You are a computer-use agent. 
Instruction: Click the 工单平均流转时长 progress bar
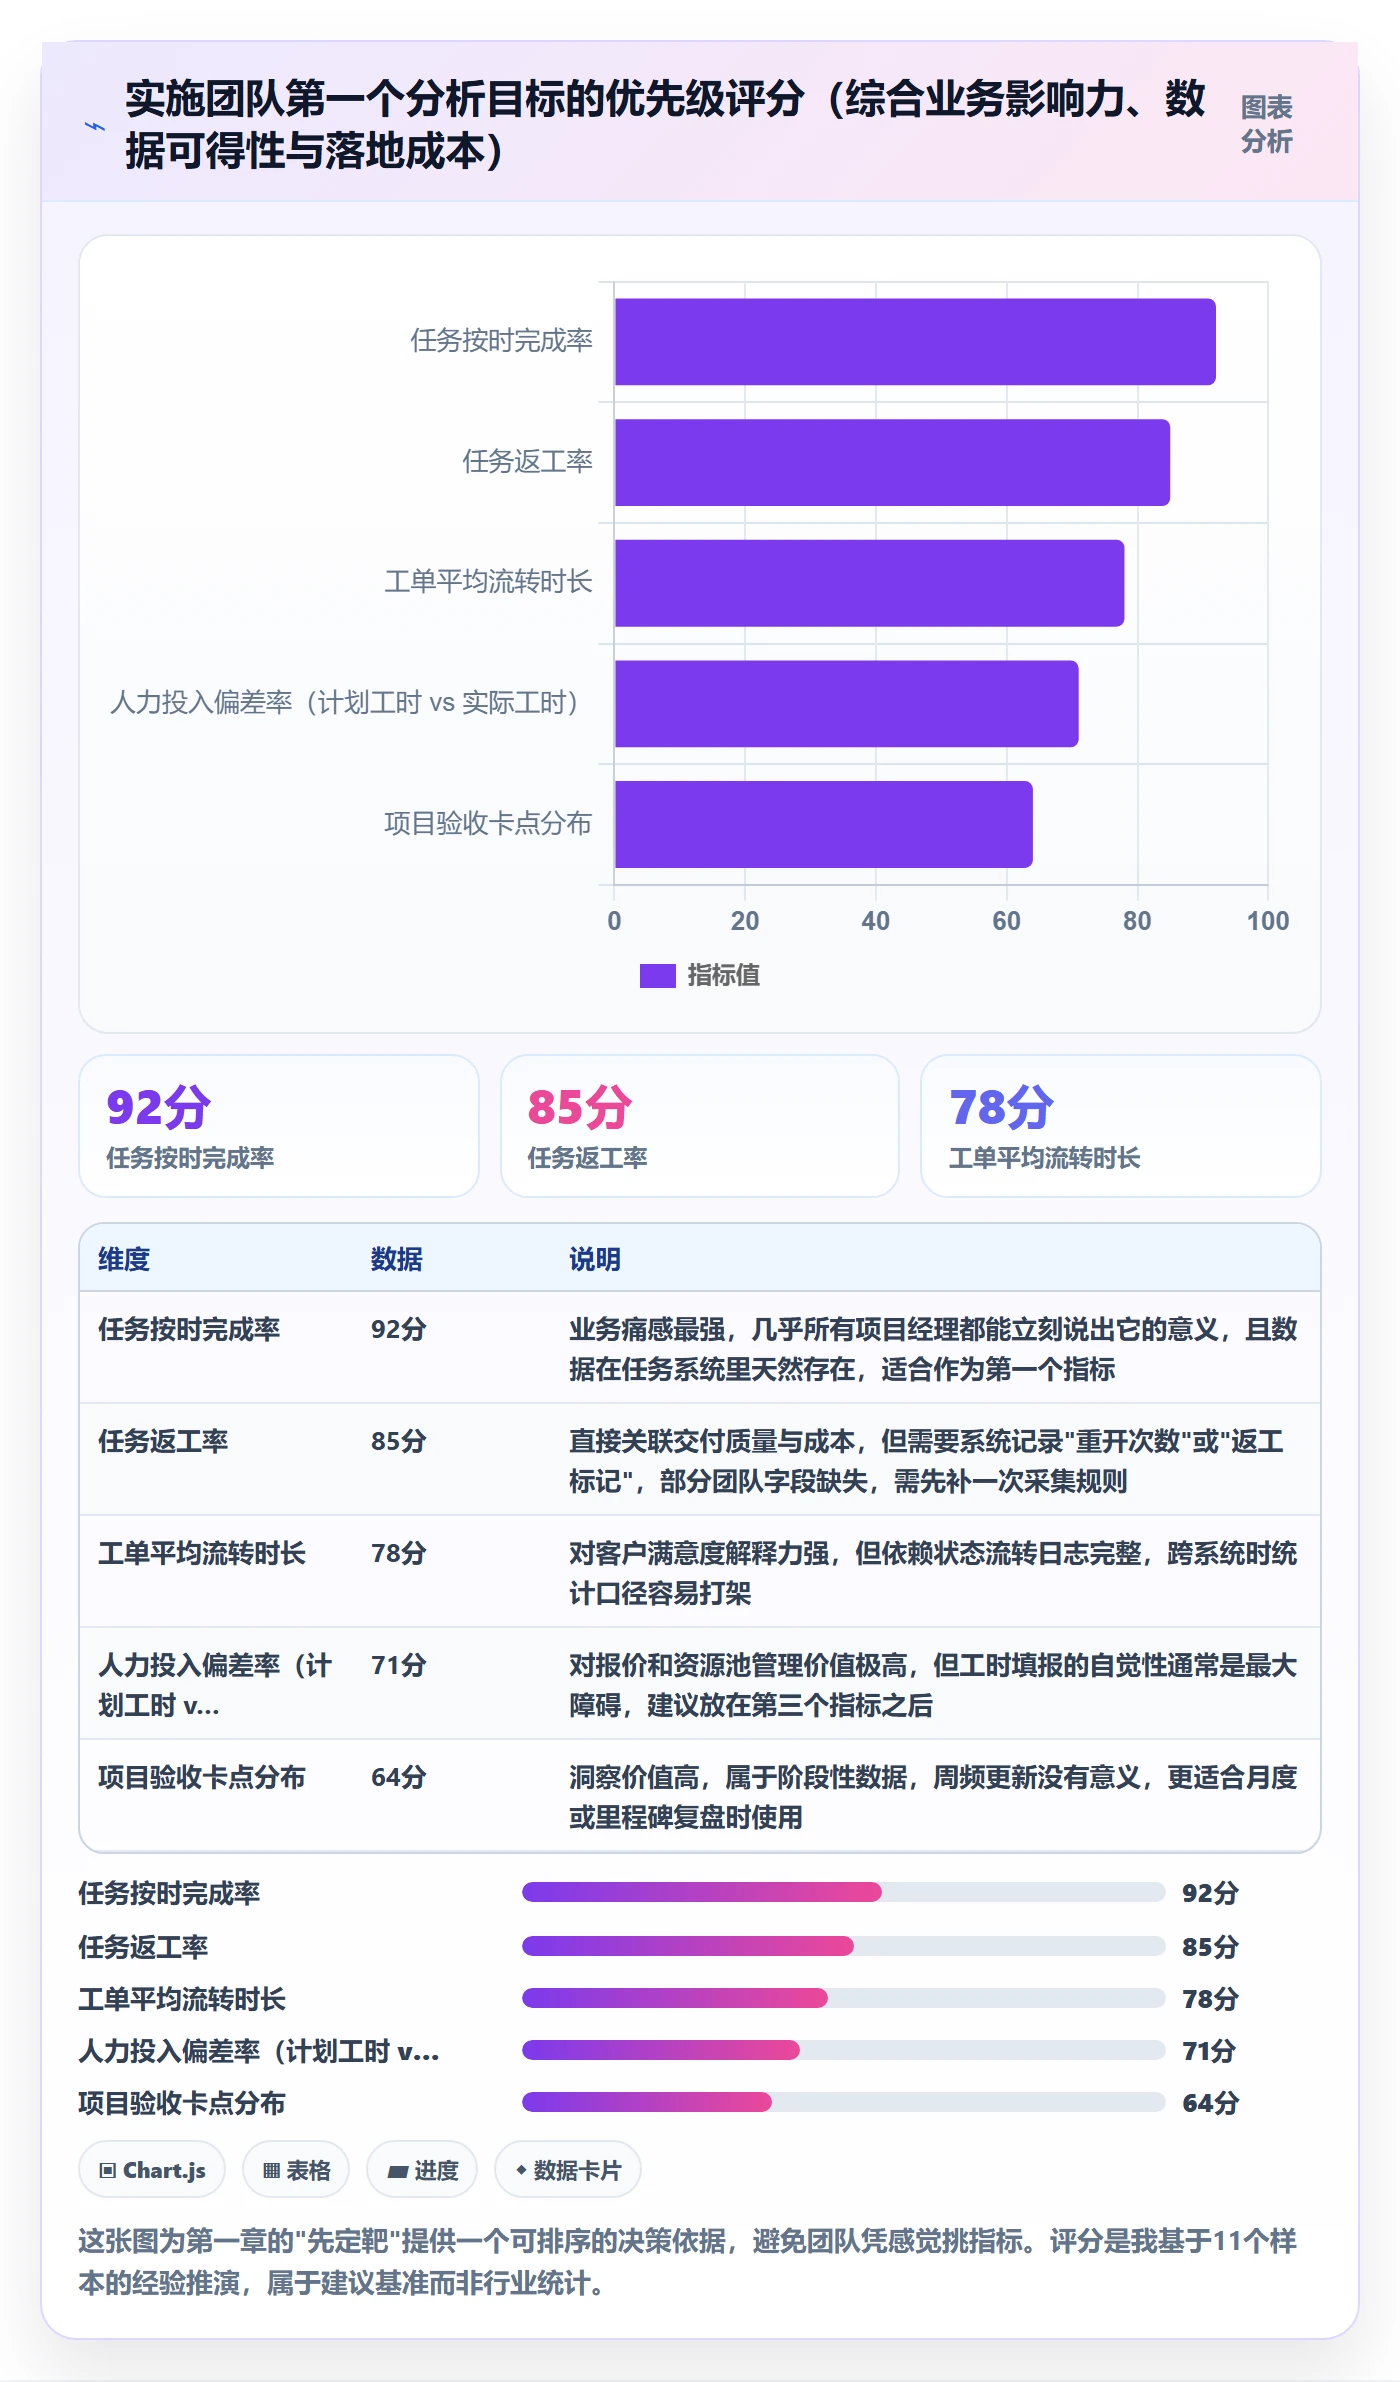click(x=843, y=1998)
